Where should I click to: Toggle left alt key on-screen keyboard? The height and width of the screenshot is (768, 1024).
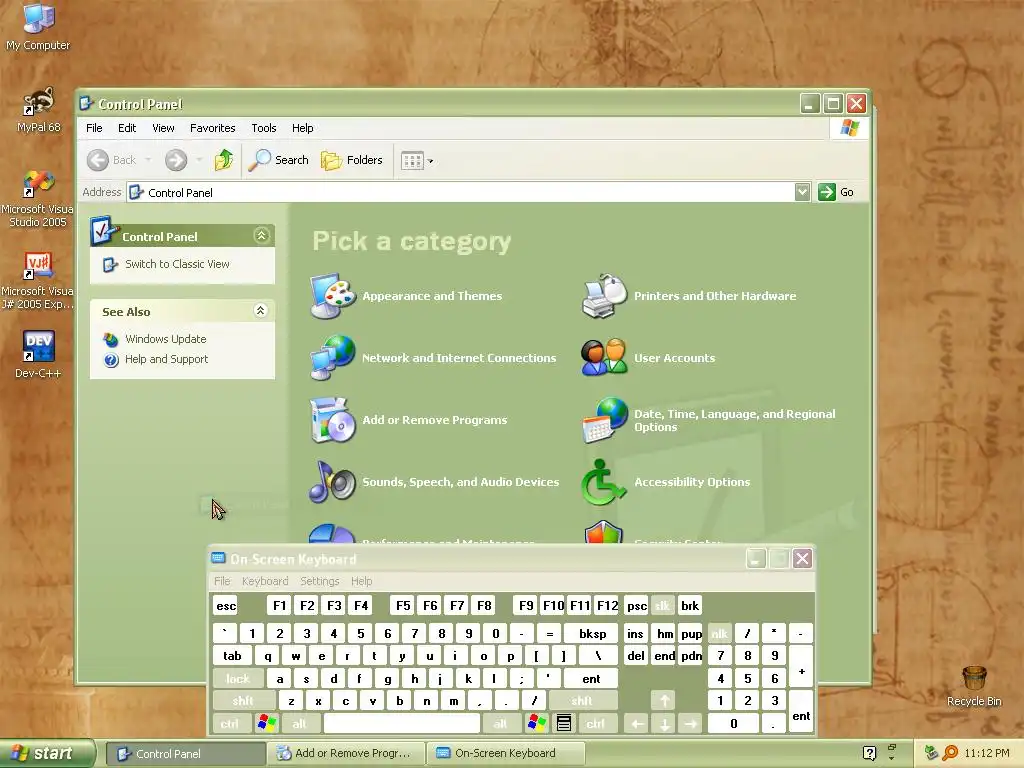pyautogui.click(x=300, y=724)
